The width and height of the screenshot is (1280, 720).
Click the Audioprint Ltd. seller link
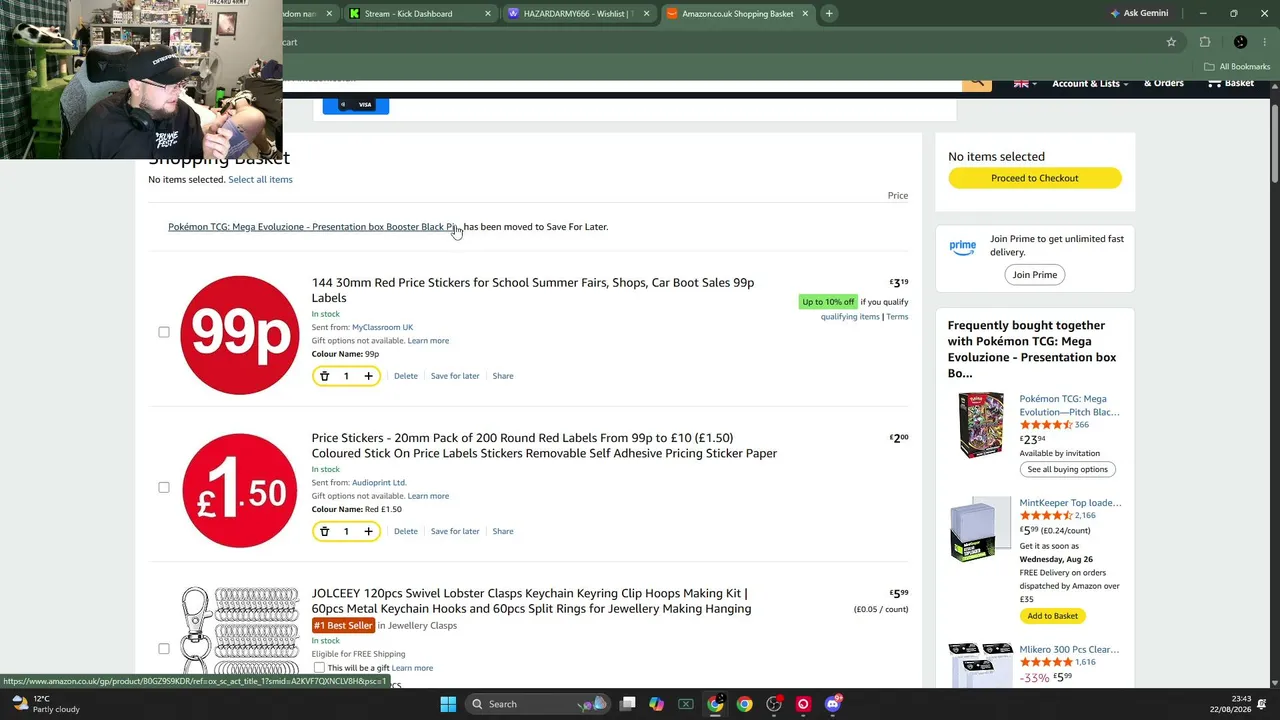[x=379, y=482]
